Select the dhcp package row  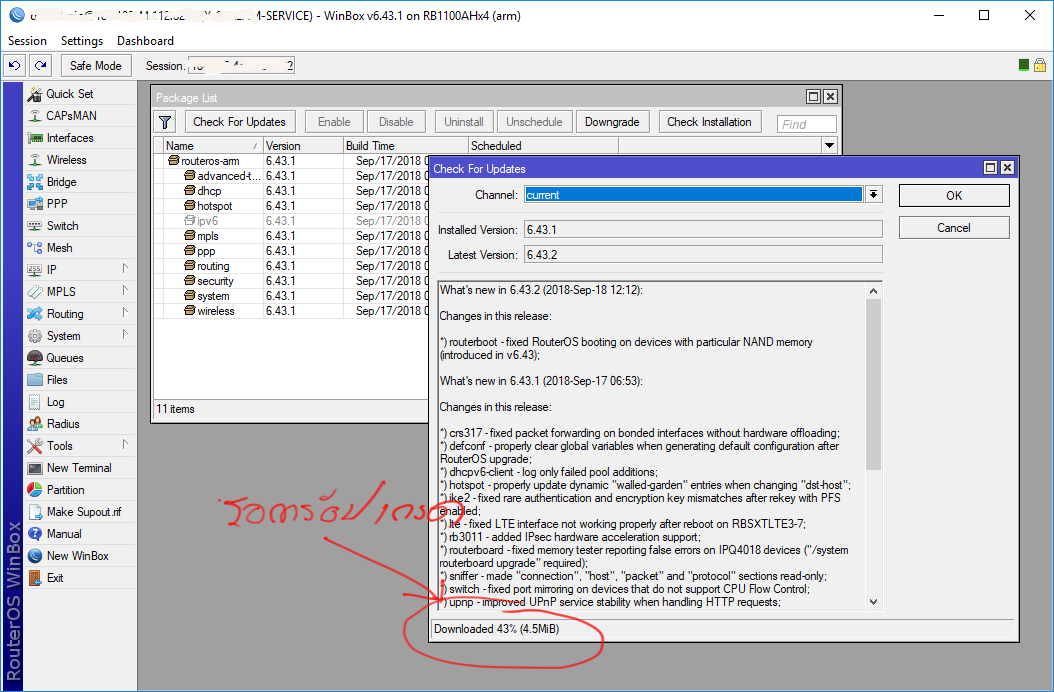(290, 191)
